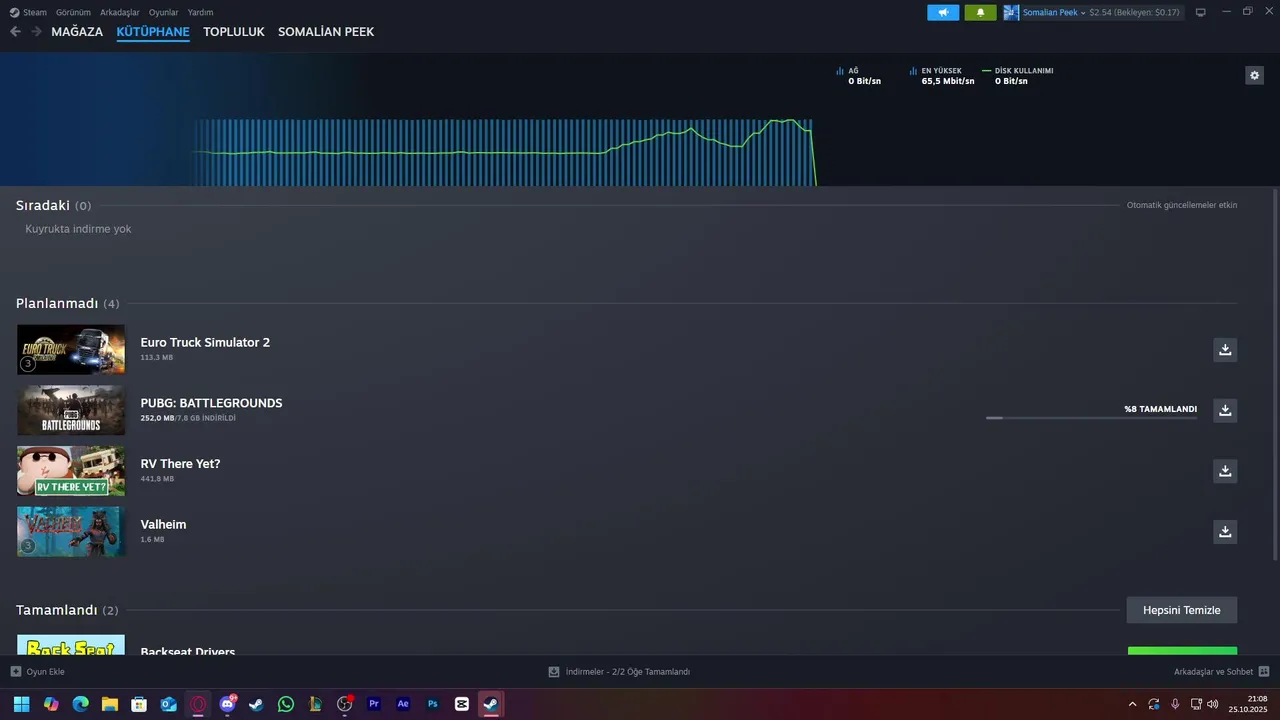Click the Oyun Ekle plus icon
The image size is (1280, 720).
[15, 672]
